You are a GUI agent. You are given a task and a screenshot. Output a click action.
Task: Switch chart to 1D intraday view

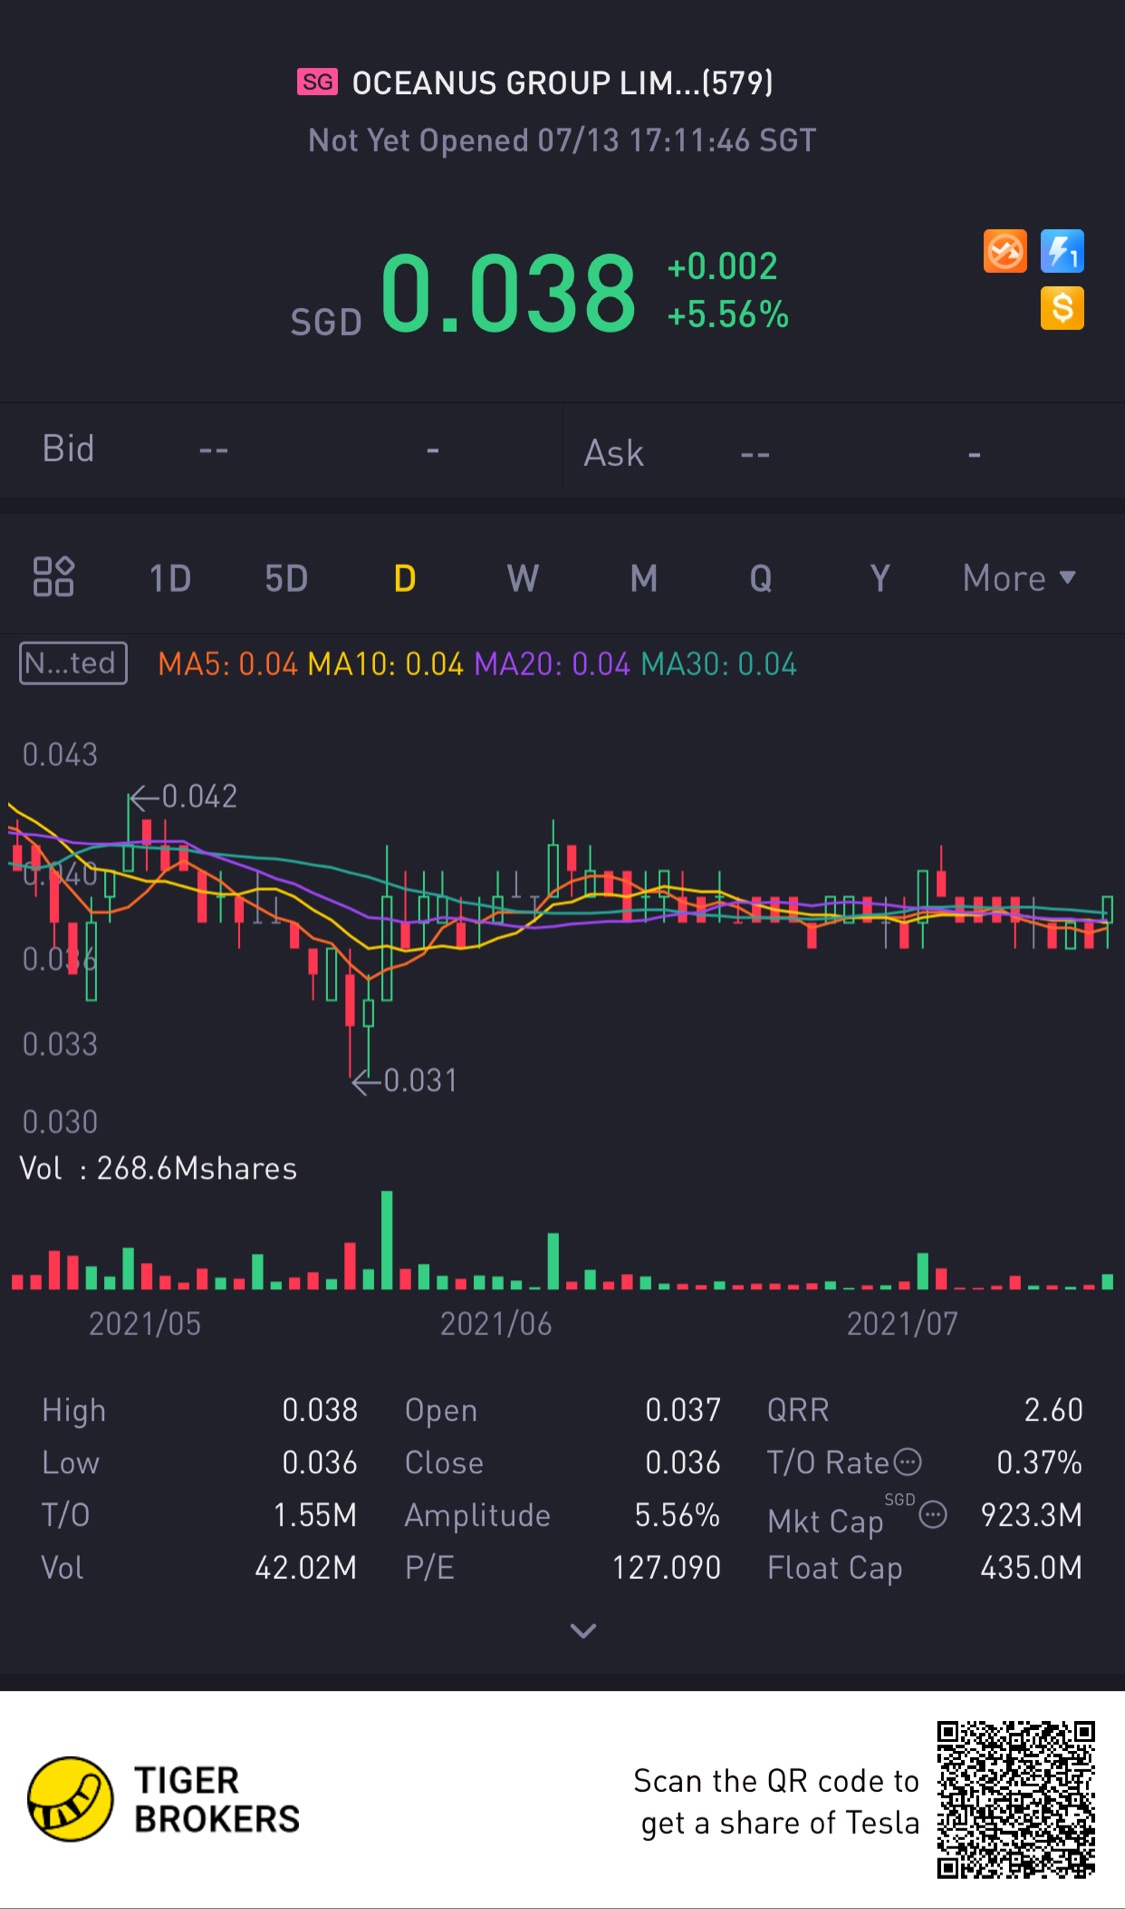pyautogui.click(x=170, y=578)
